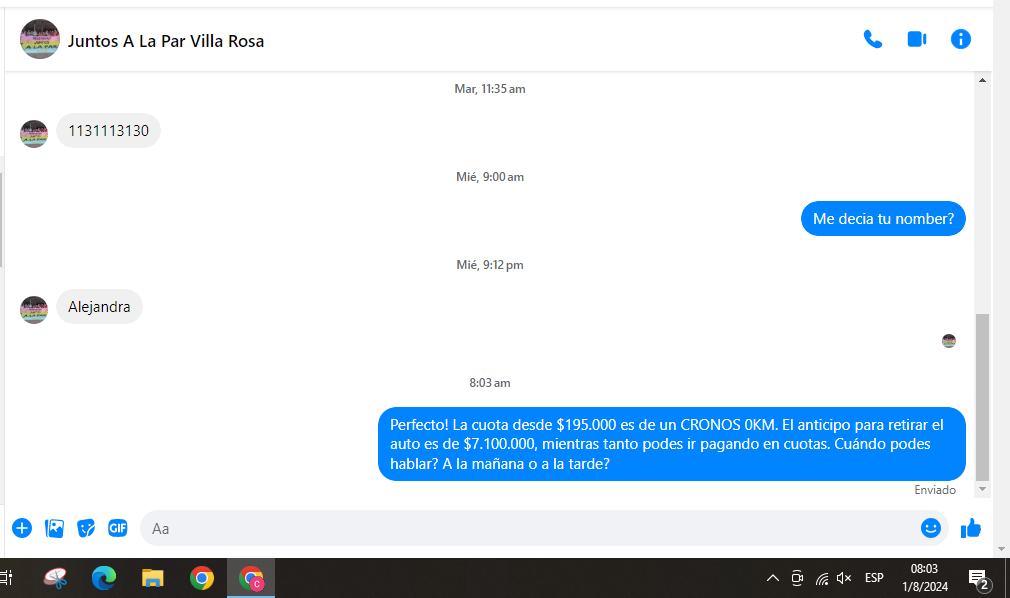Open more actions with the plus icon
This screenshot has height=598, width=1010.
pos(22,528)
